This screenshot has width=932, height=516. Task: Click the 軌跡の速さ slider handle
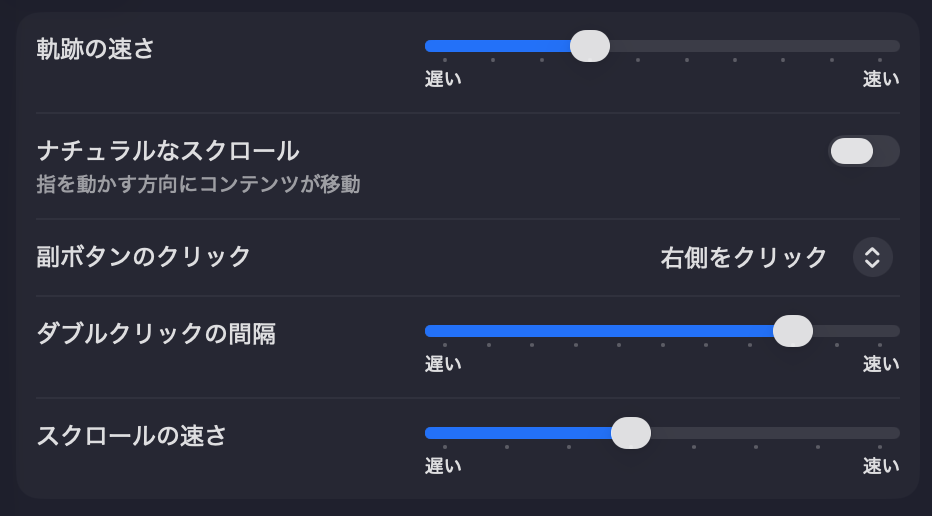tap(590, 46)
